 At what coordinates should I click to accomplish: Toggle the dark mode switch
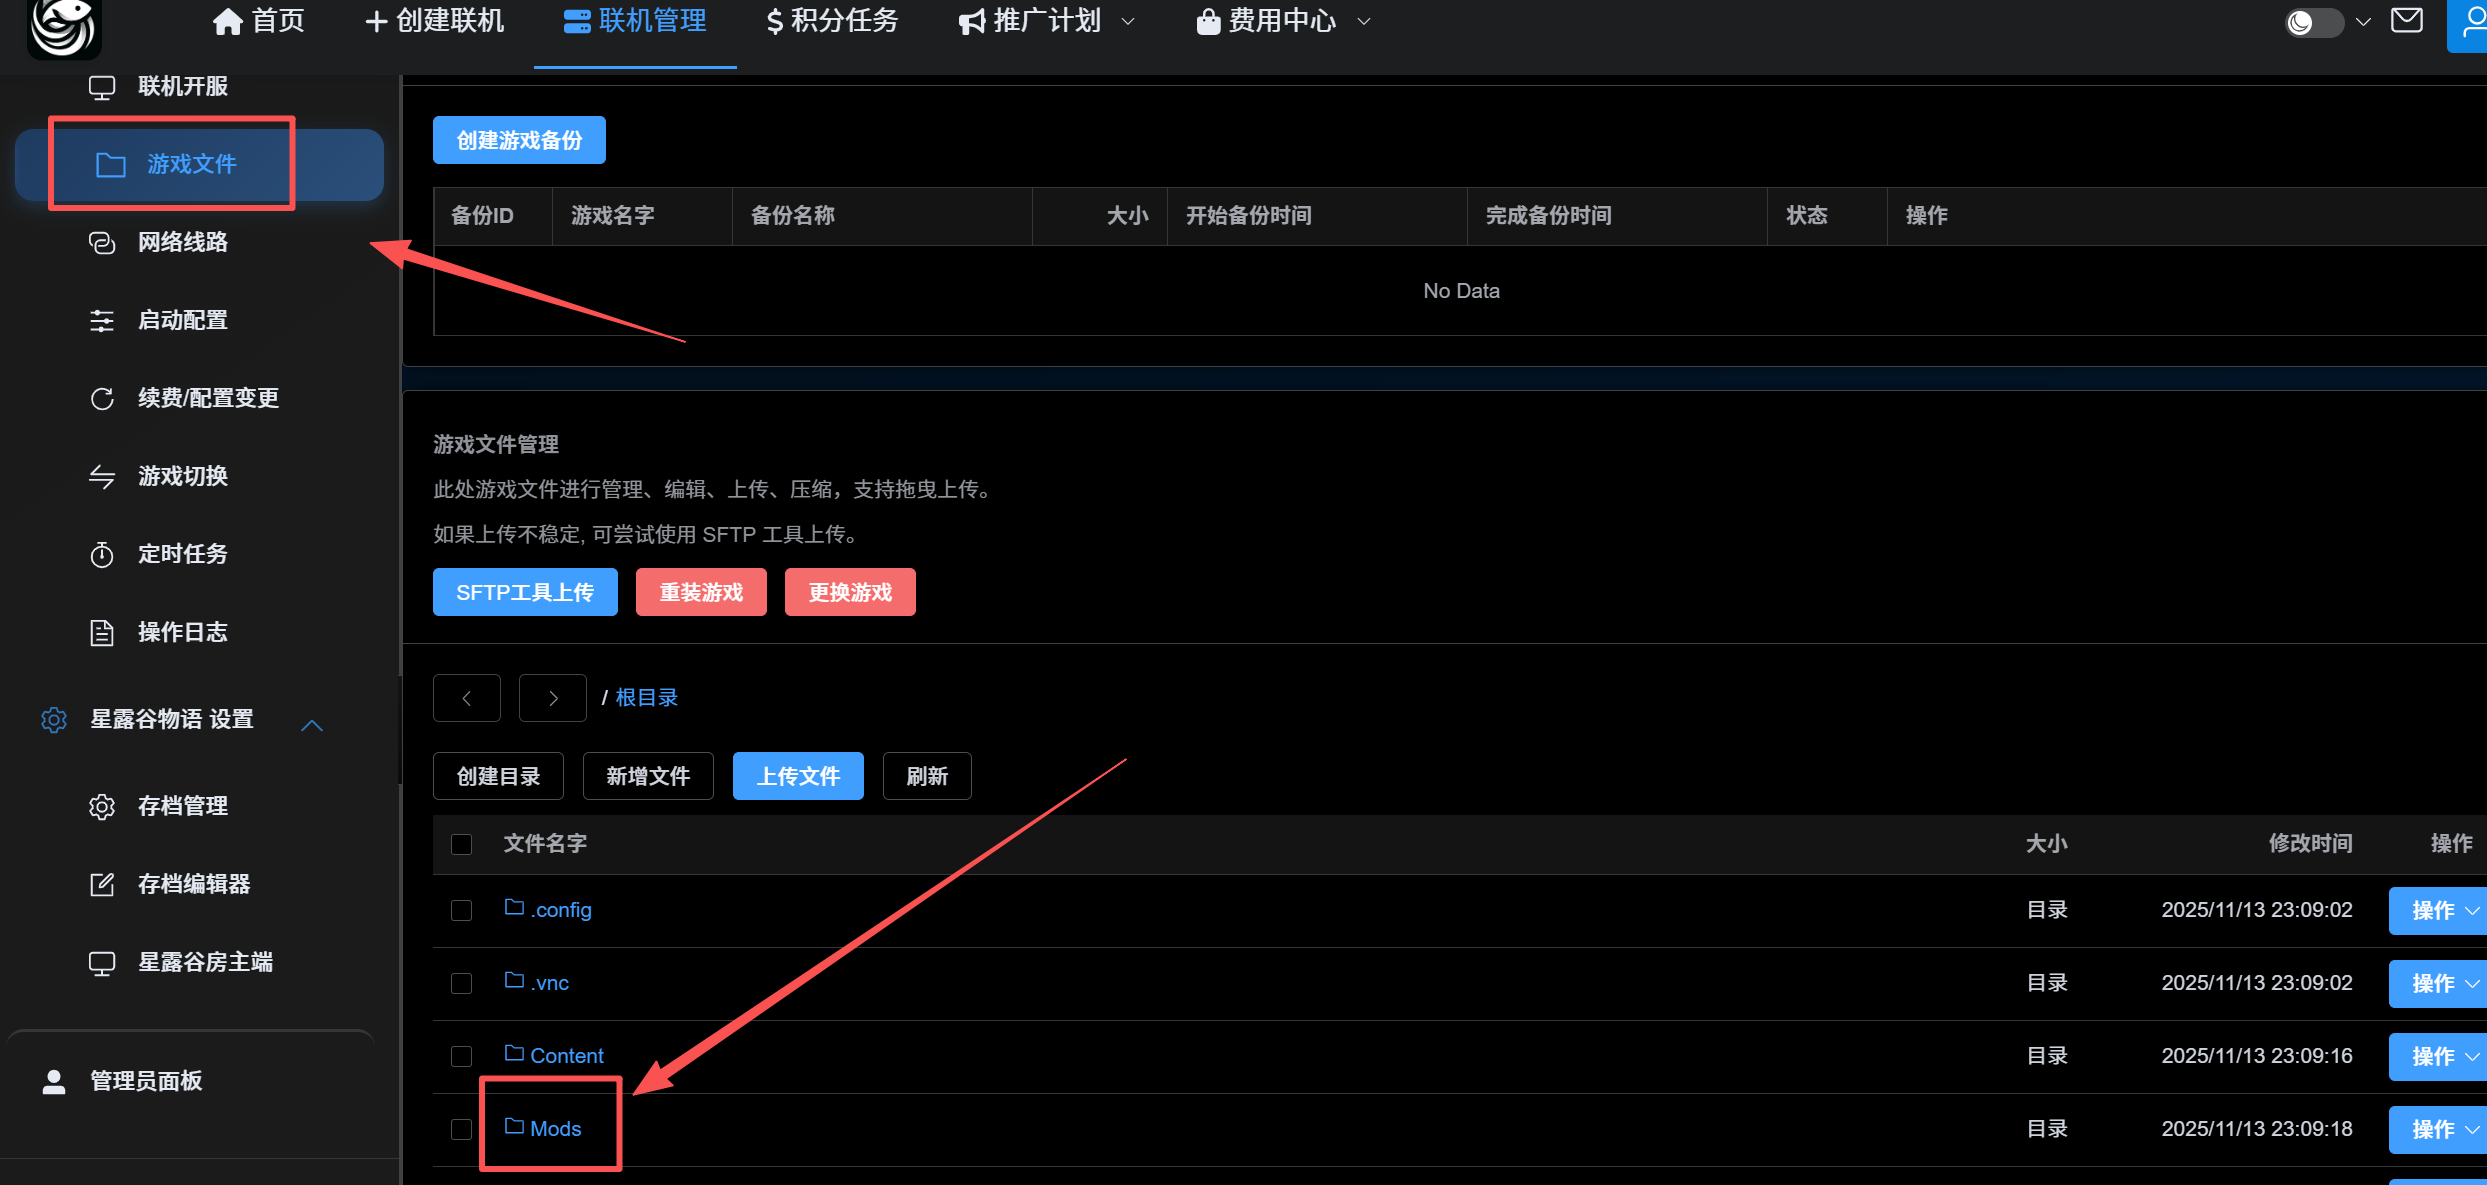click(x=2313, y=22)
